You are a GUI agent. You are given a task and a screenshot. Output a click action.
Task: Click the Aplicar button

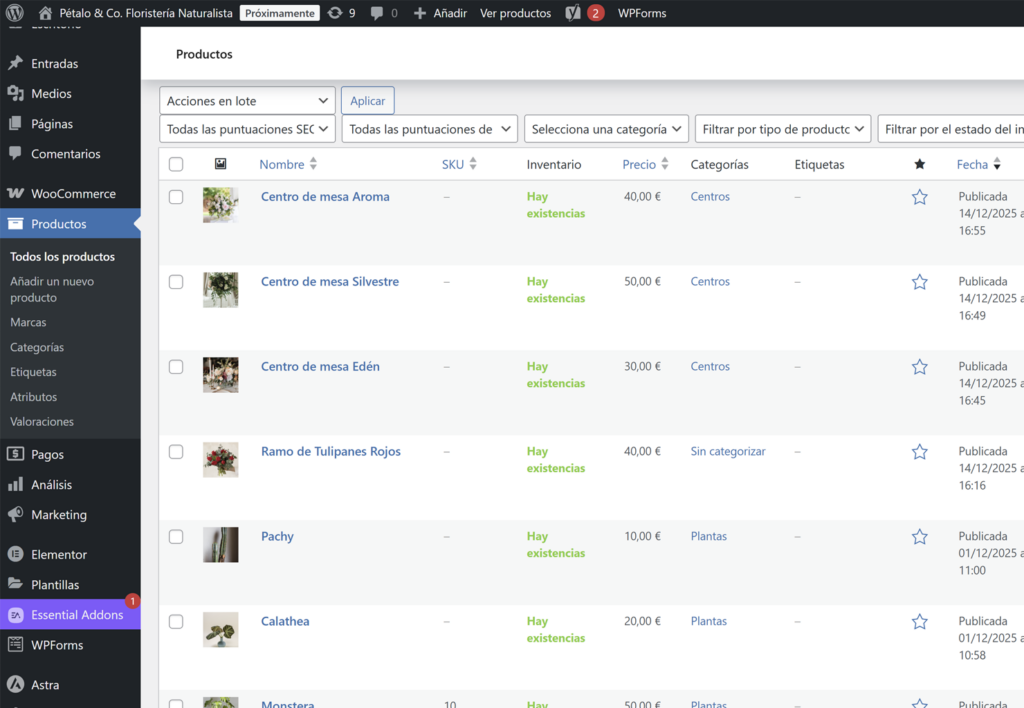tap(368, 101)
